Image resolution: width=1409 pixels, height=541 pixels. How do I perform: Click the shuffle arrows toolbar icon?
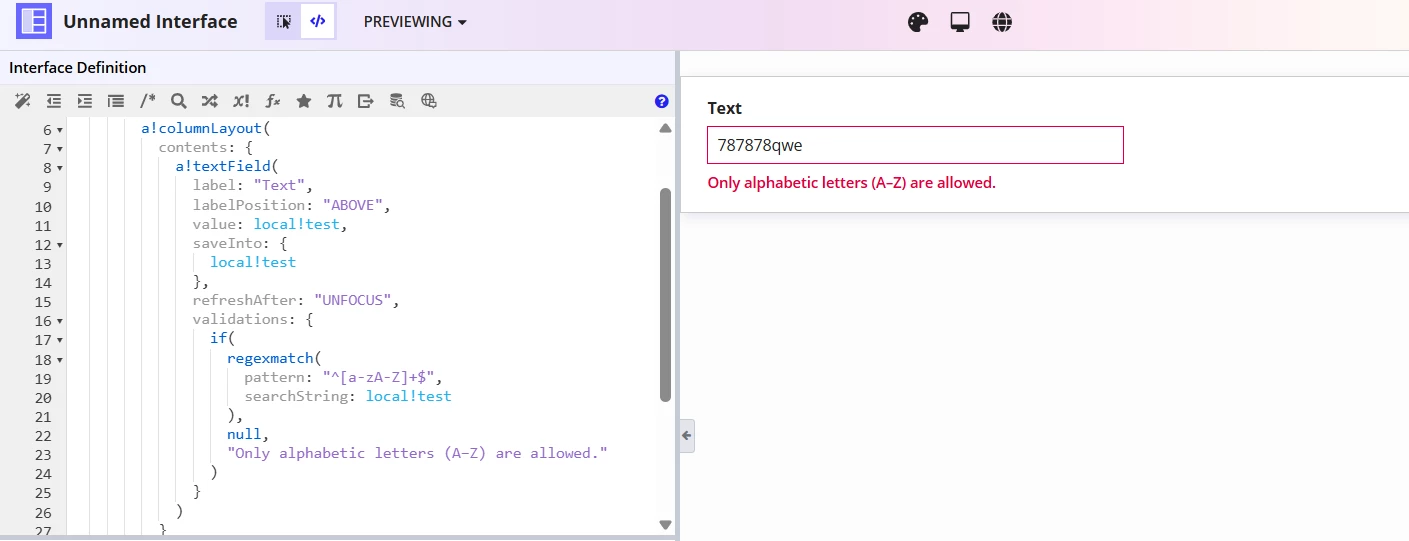(x=209, y=101)
